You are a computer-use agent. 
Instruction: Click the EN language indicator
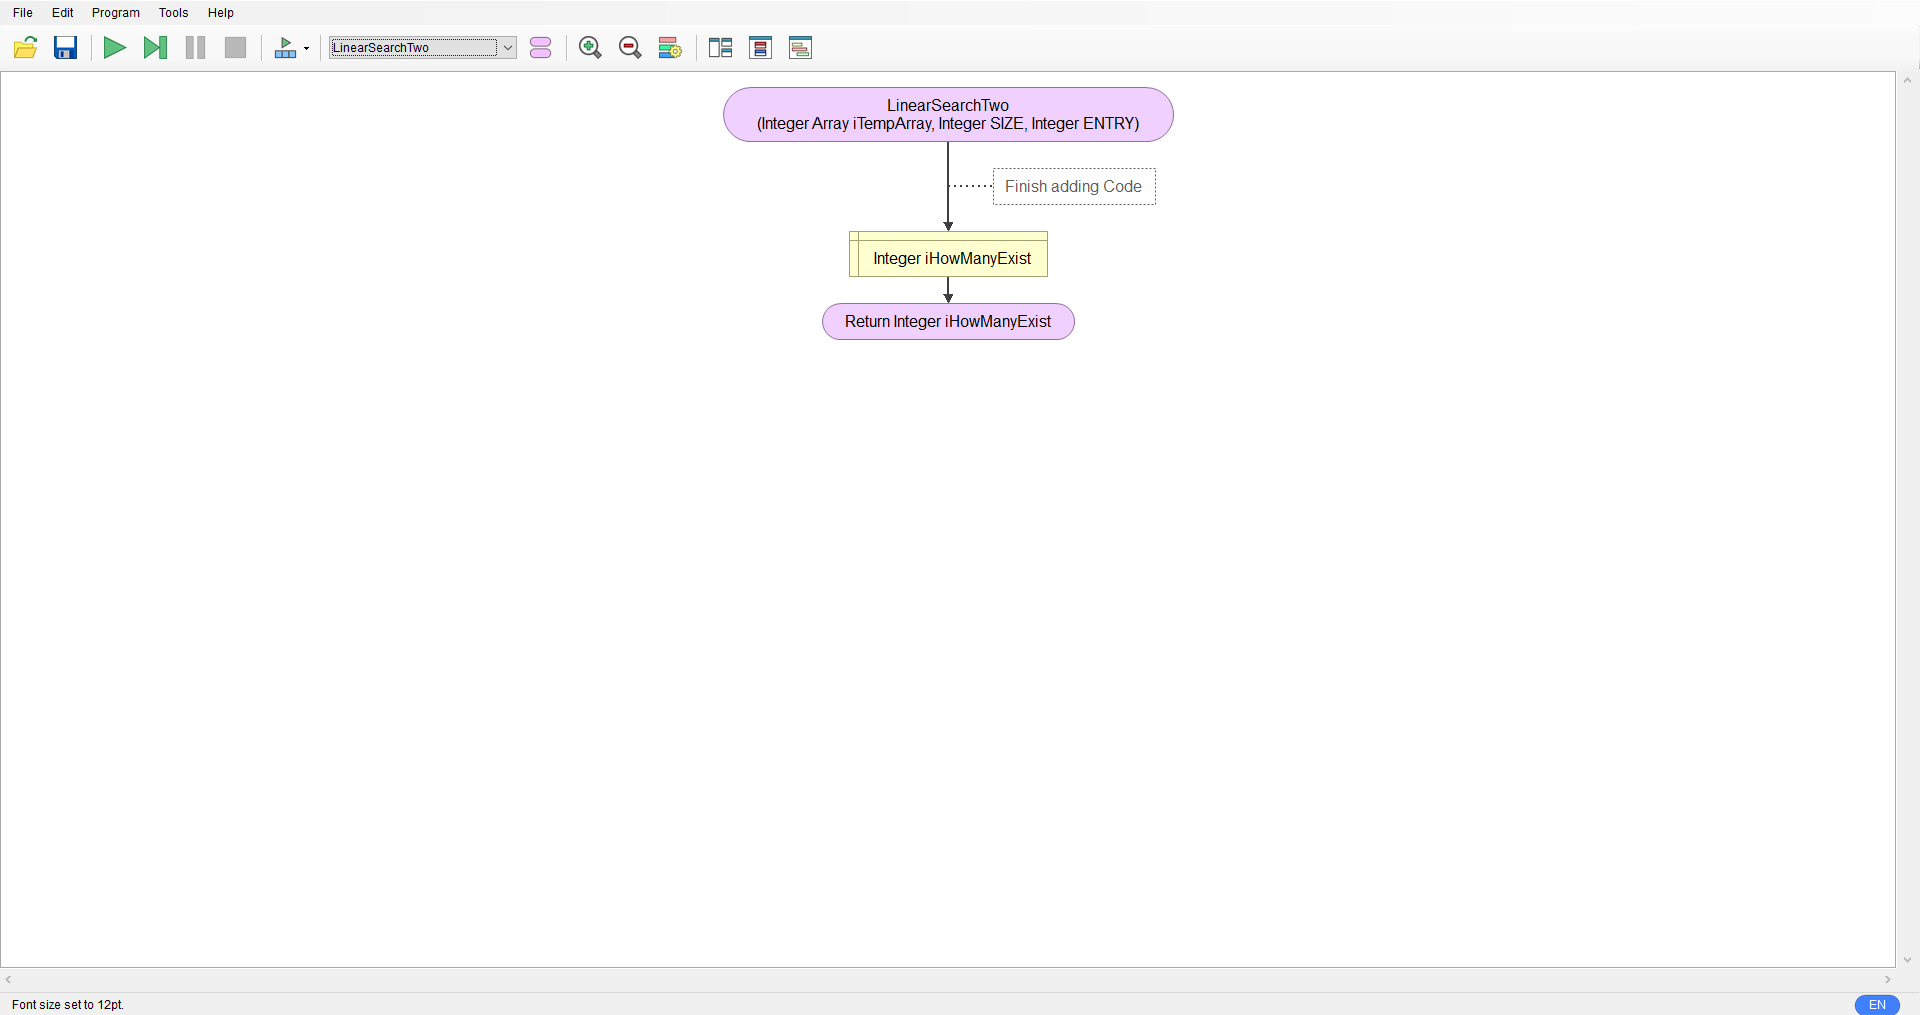point(1877,1005)
